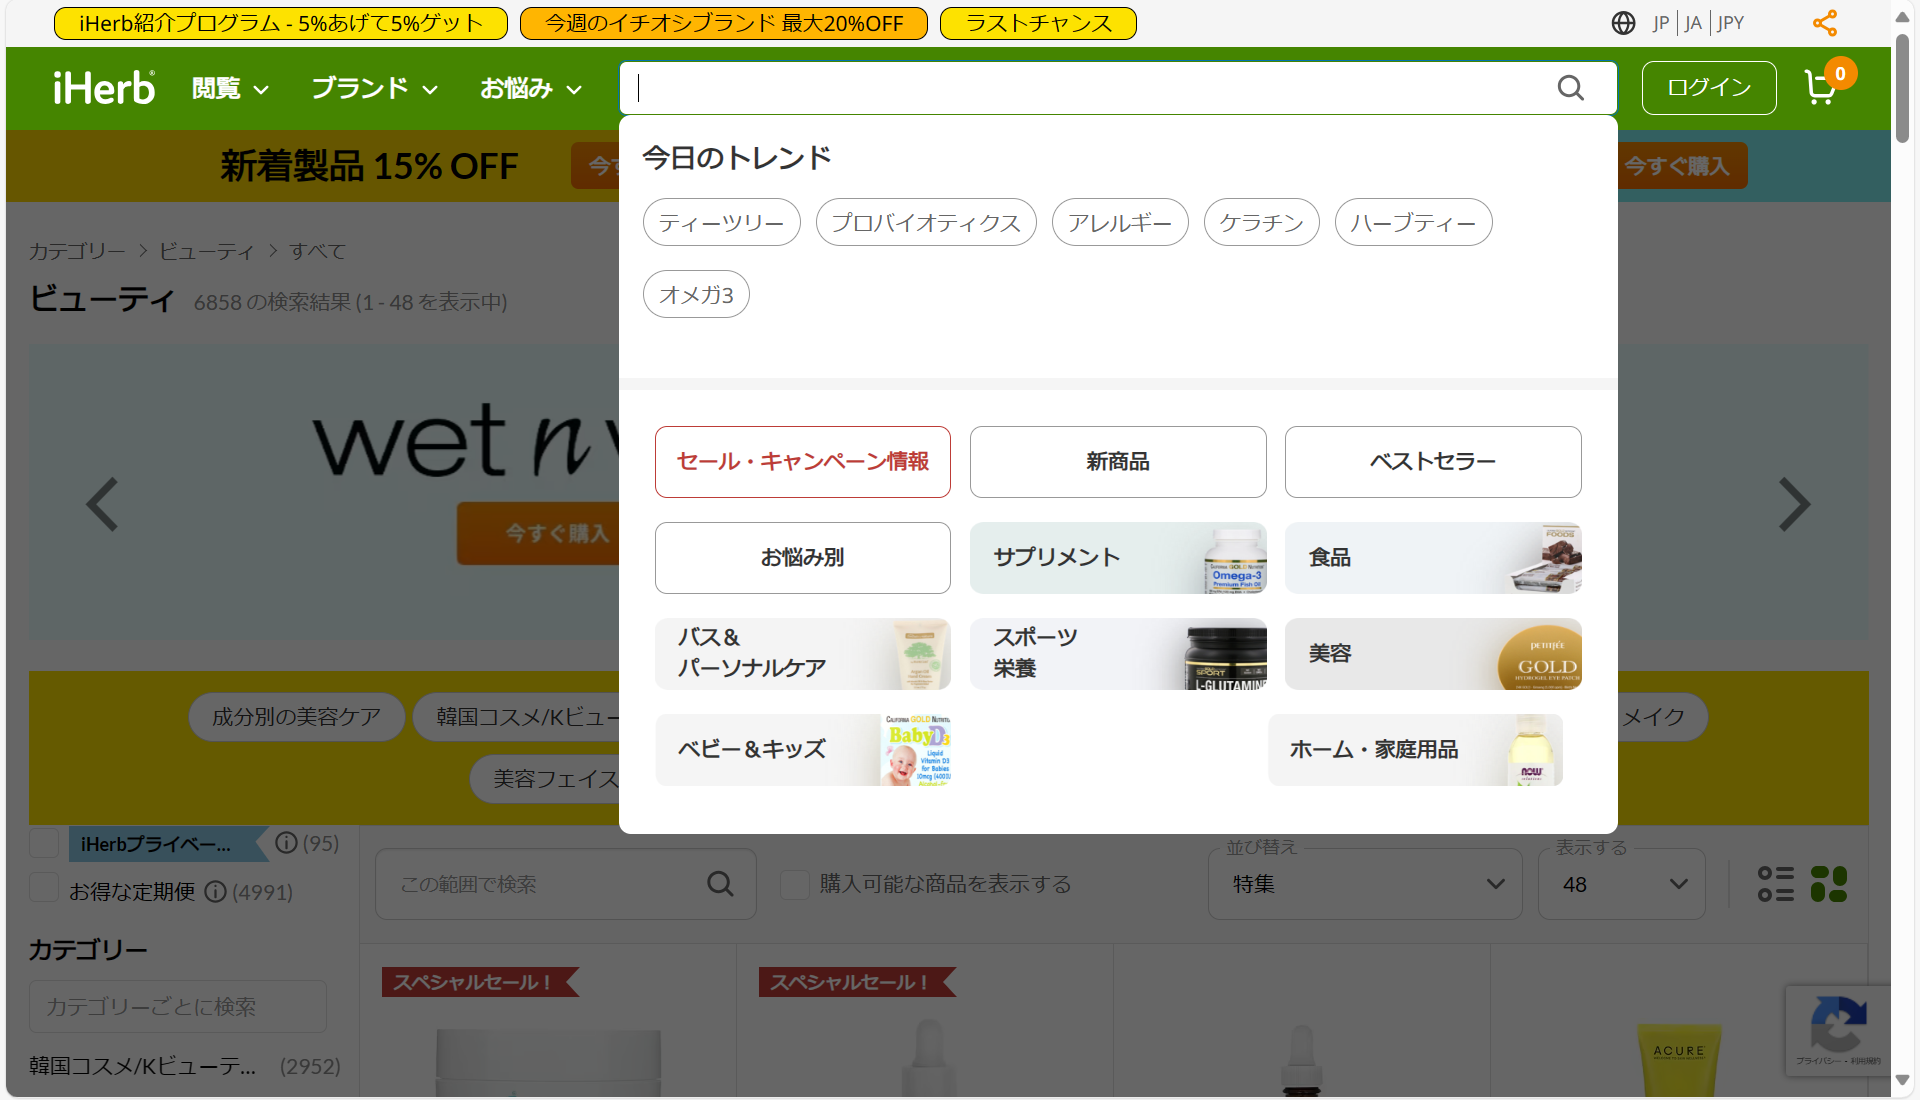
Task: Switch to green grid view icon
Action: coord(1829,884)
